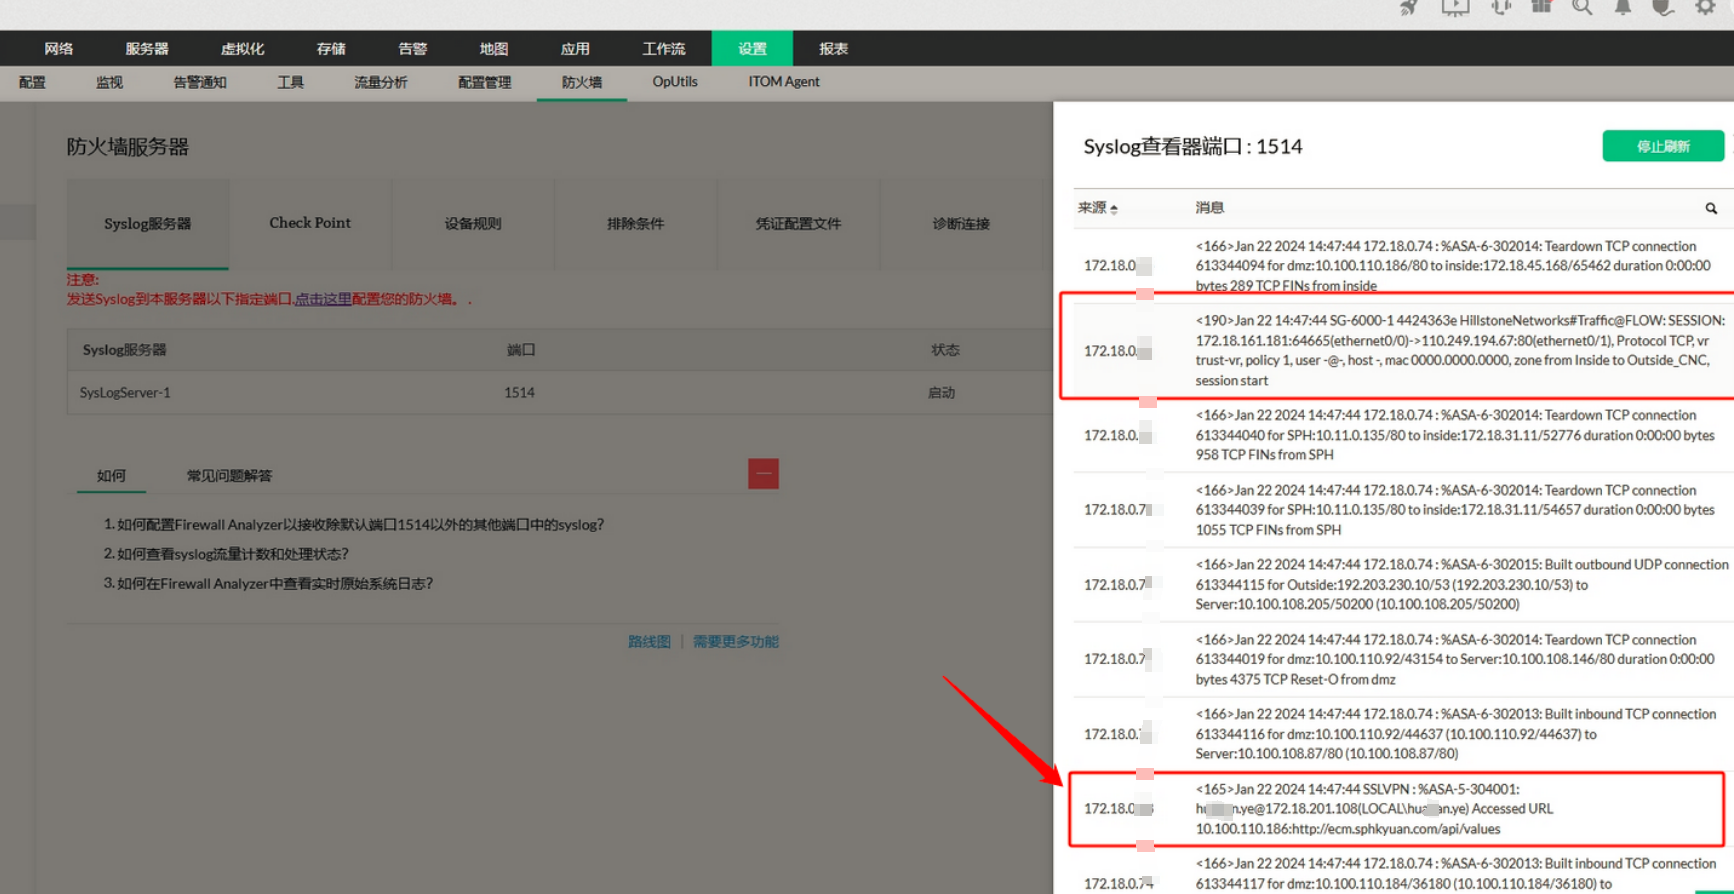Click the 启动 status cell
The width and height of the screenshot is (1734, 894).
pos(941,392)
